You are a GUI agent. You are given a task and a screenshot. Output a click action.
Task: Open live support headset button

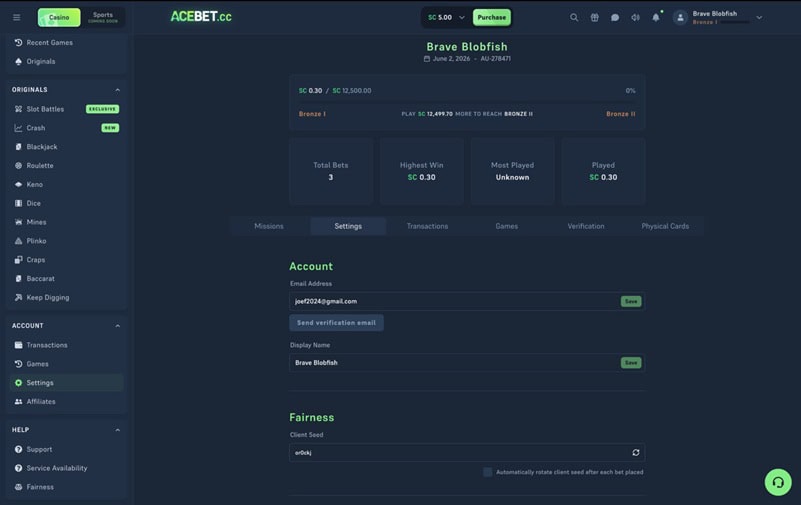click(x=778, y=482)
